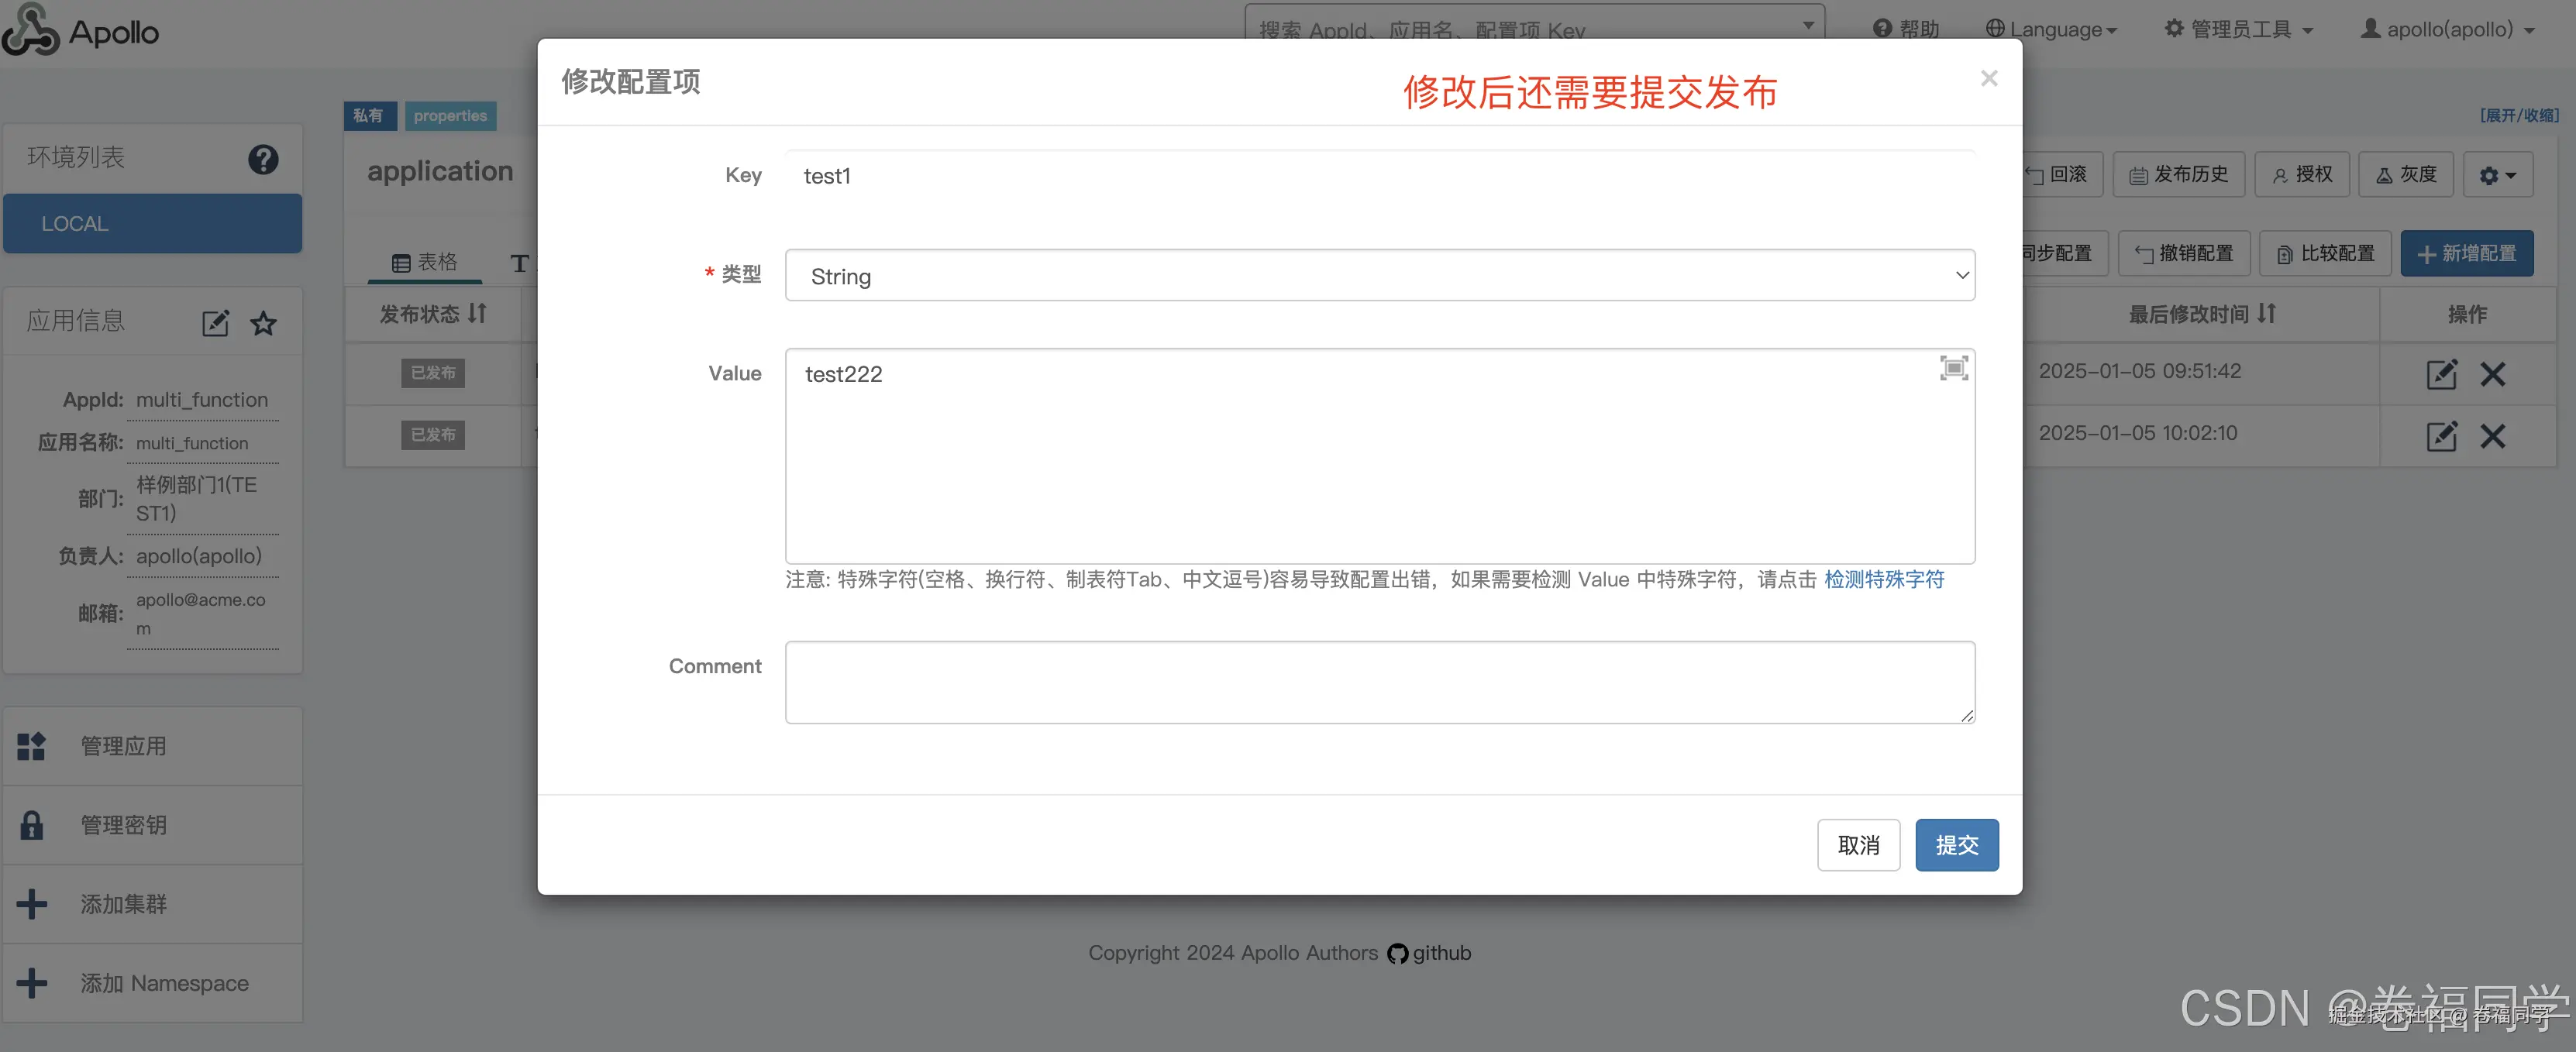This screenshot has width=2576, height=1052.
Task: Favorite the app with the star icon
Action: (x=263, y=323)
